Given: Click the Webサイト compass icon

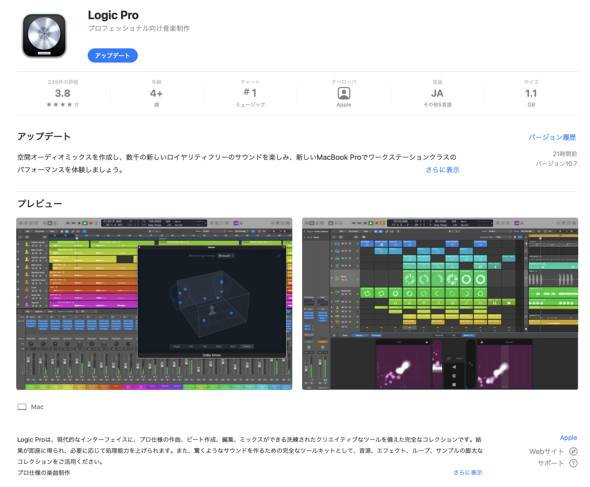Looking at the screenshot, I should coord(573,451).
